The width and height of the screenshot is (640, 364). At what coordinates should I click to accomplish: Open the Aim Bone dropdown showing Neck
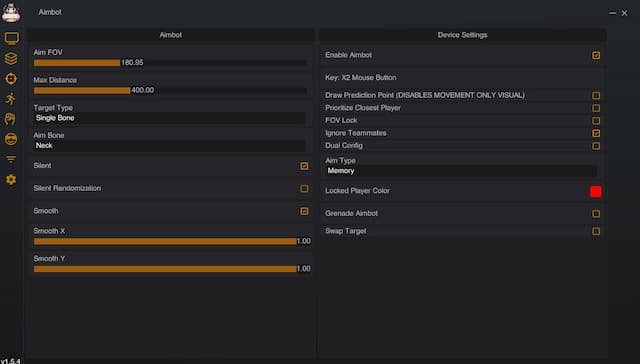[x=169, y=146]
